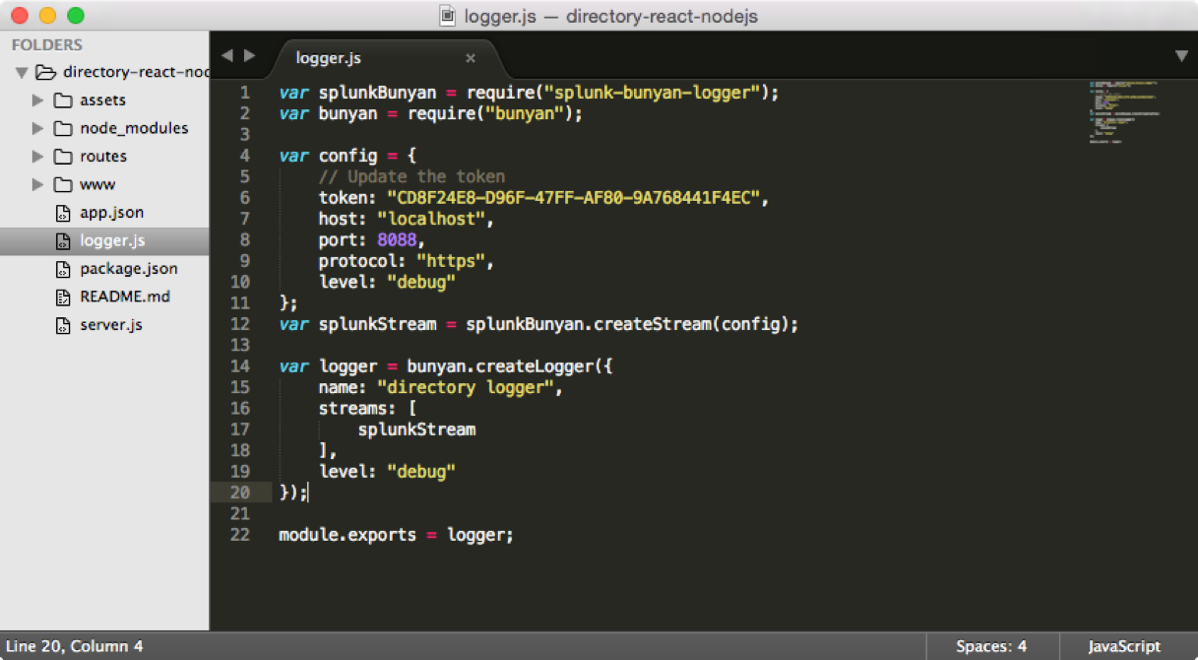
Task: Click the next tab right arrow
Action: click(249, 56)
